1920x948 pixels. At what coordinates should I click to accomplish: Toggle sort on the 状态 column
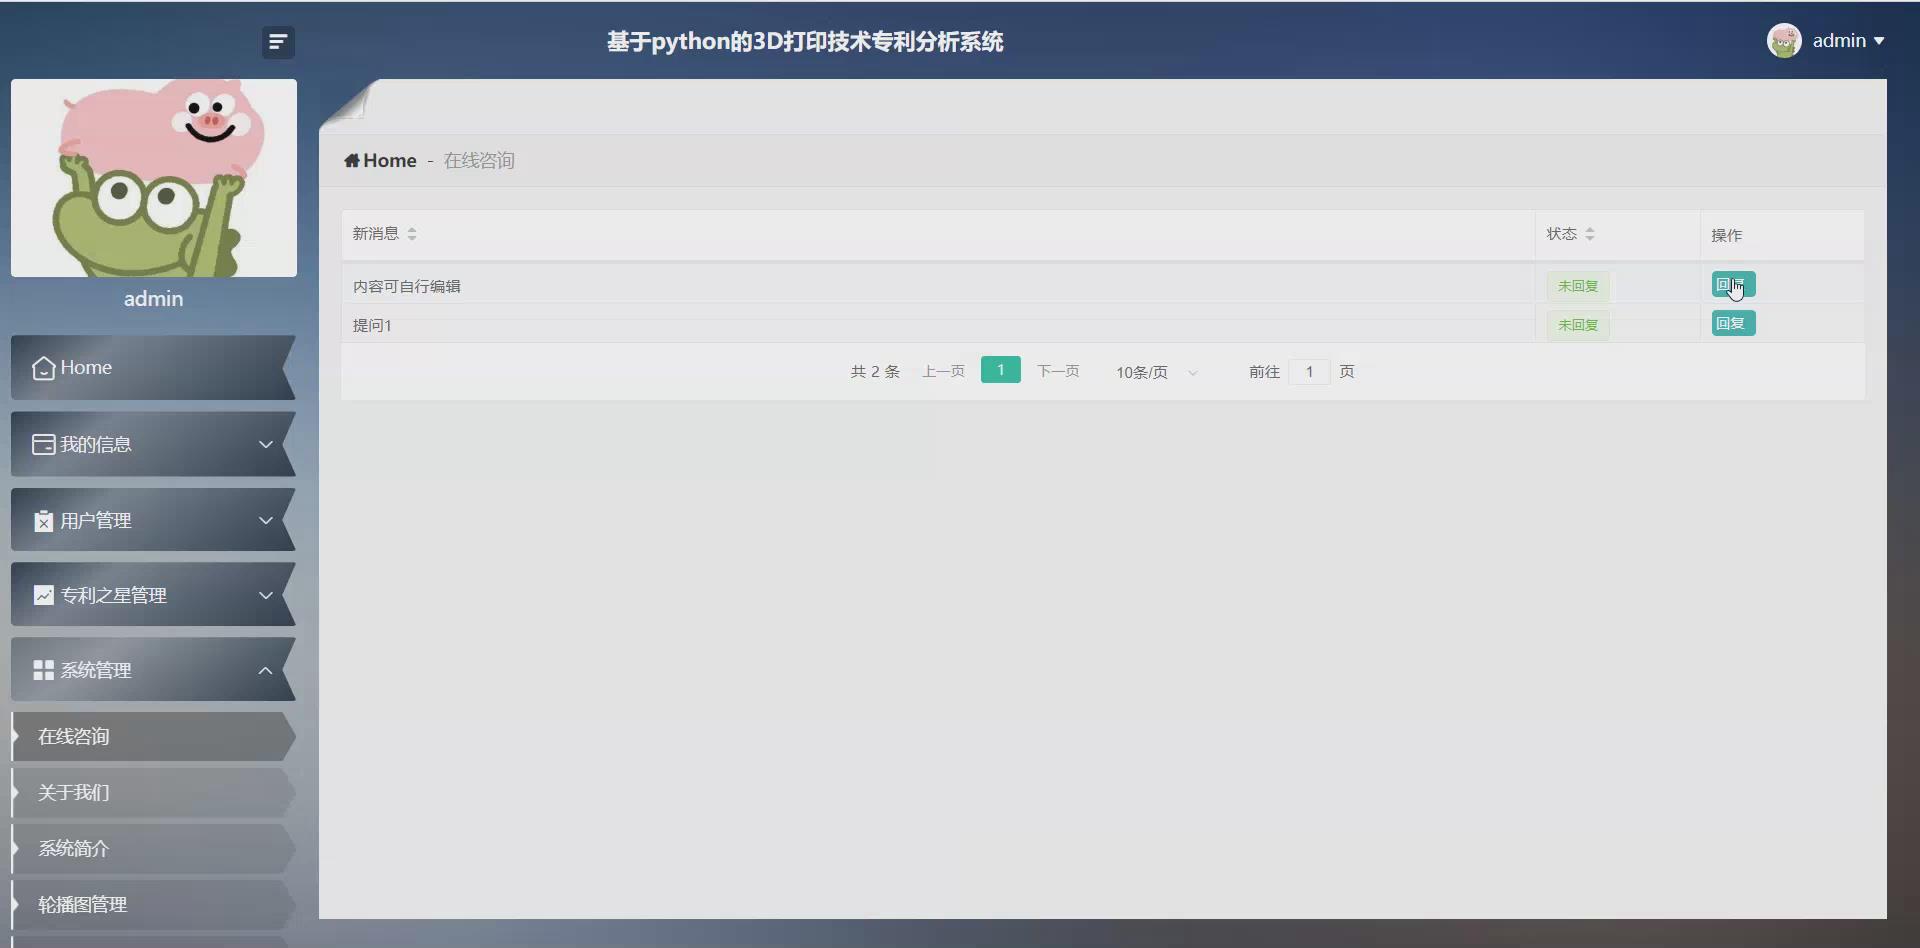point(1591,233)
